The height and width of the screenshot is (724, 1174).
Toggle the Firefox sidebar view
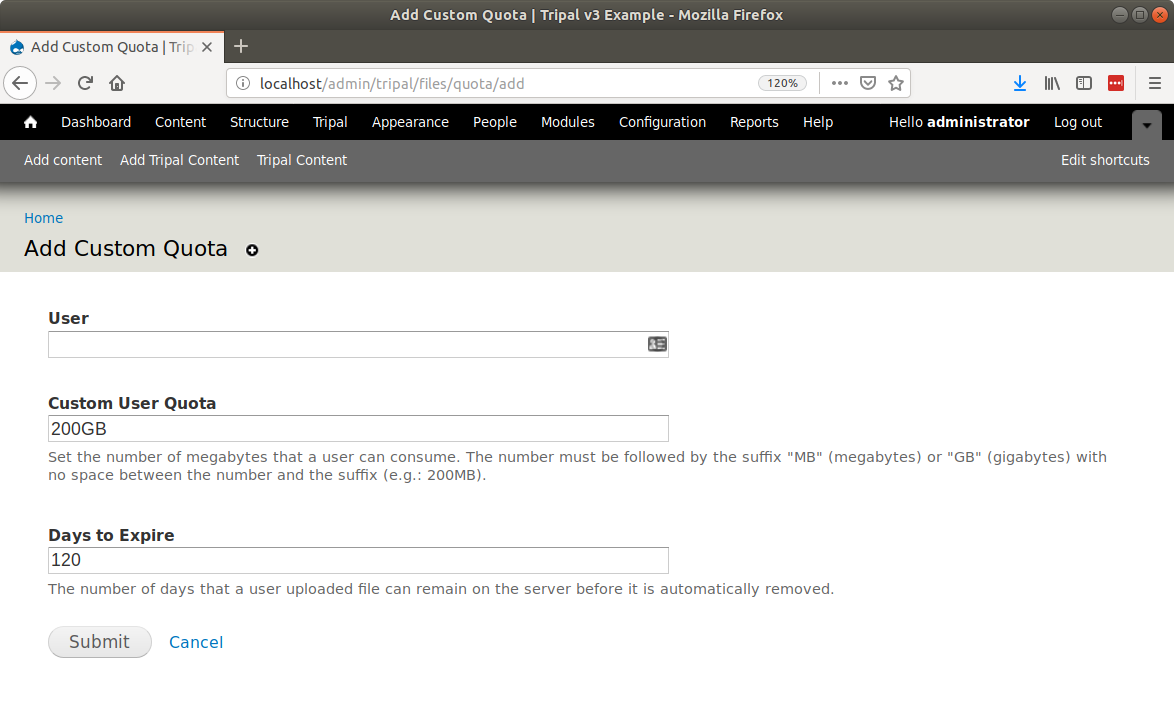pyautogui.click(x=1084, y=83)
